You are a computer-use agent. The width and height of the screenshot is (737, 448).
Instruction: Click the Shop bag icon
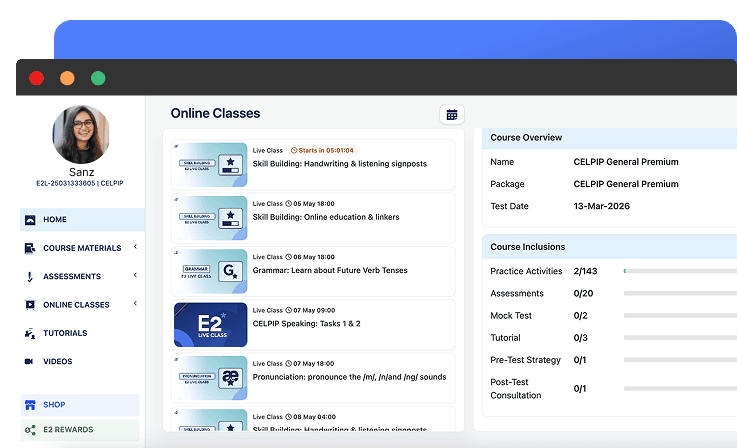point(30,405)
